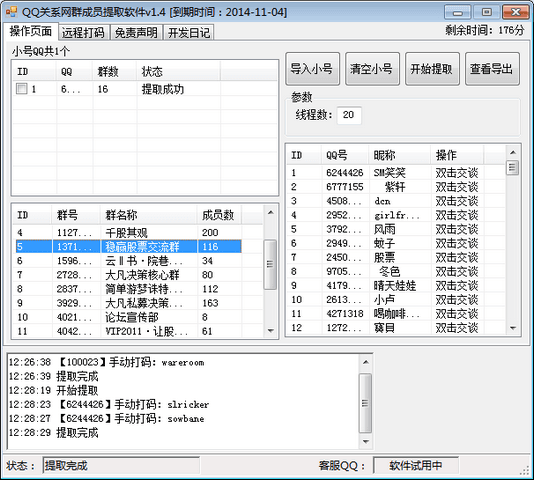This screenshot has width=534, height=480.
Task: Click the log box scrollbar thumb
Action: point(366,403)
